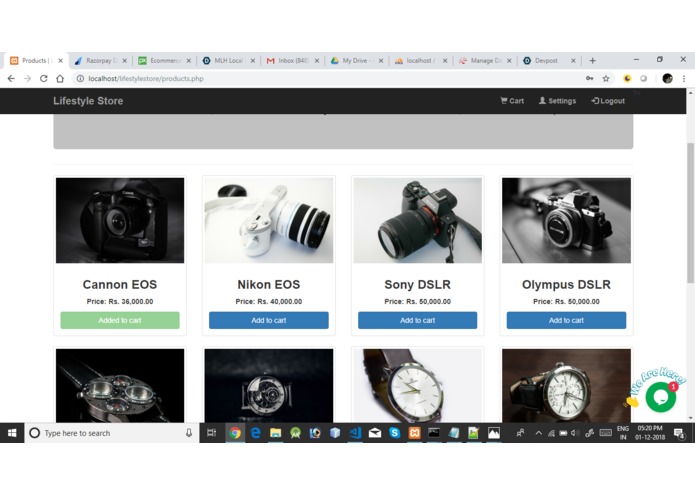This screenshot has width=695, height=494.
Task: Open the Photos app taskbar icon
Action: [x=493, y=433]
